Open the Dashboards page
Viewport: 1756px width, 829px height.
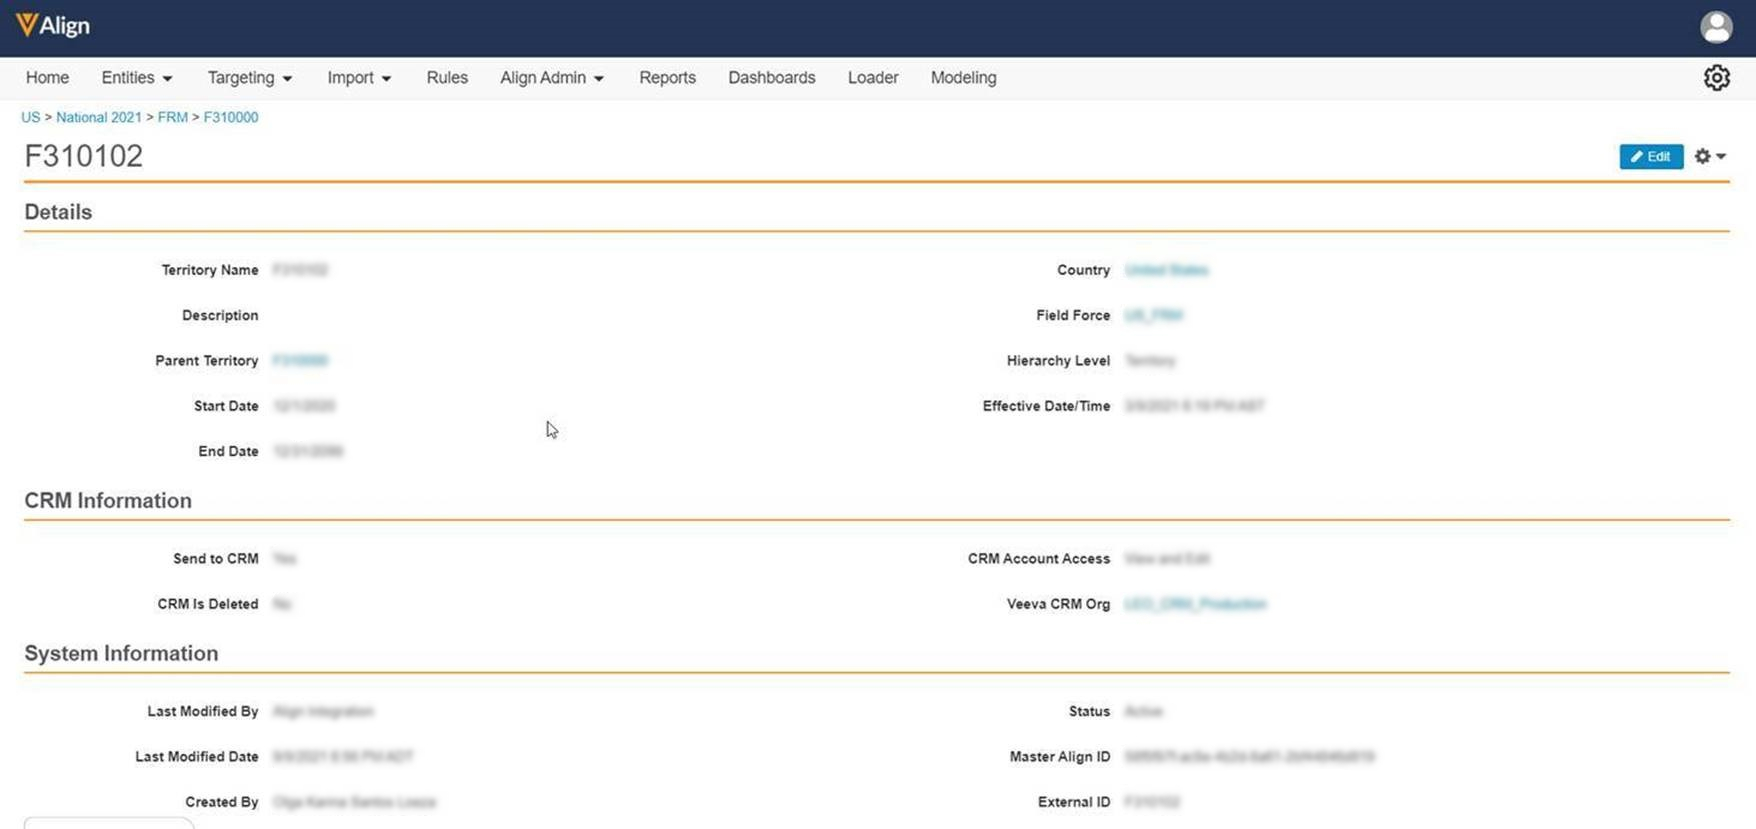point(771,78)
